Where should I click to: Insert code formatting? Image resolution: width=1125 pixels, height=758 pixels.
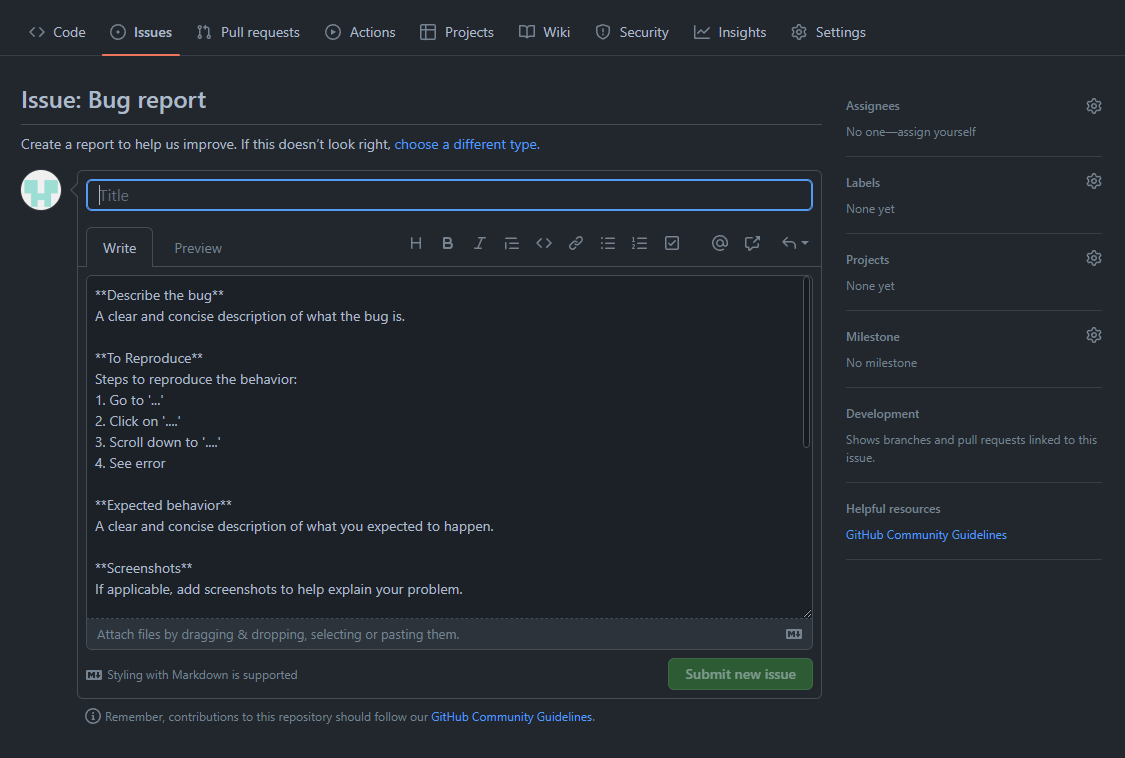544,243
